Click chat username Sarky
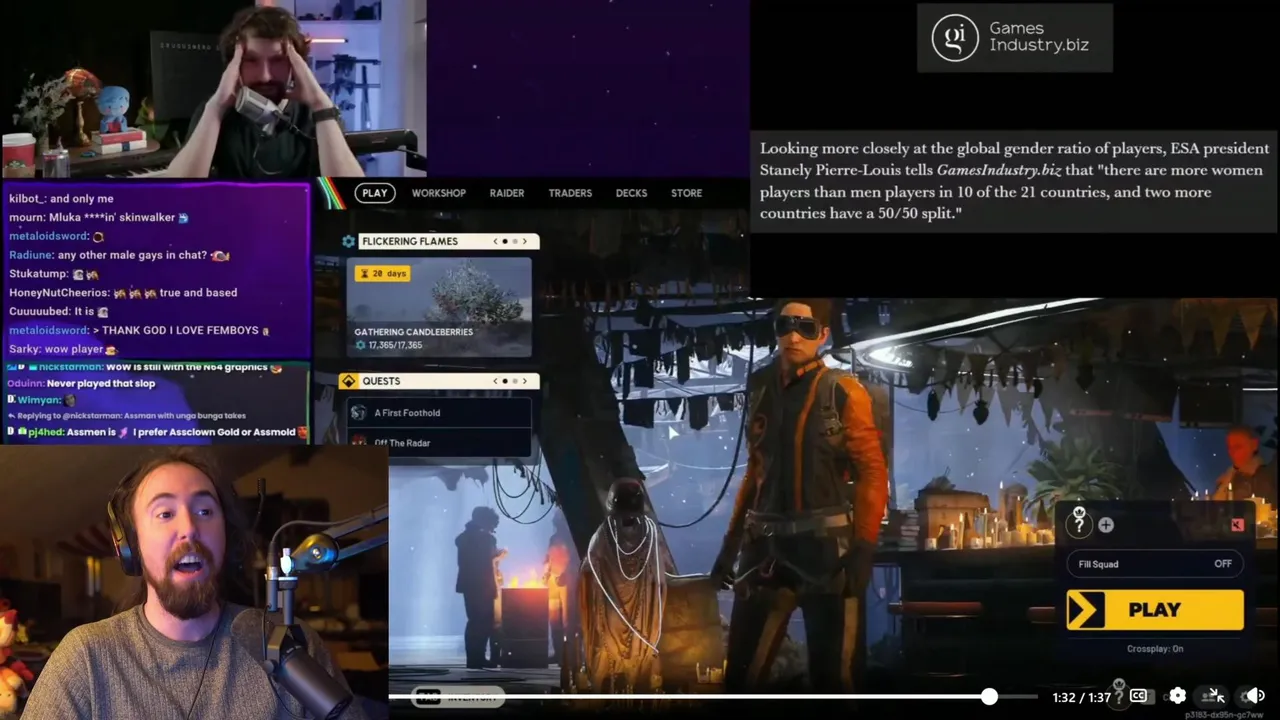This screenshot has height=720, width=1280. [23, 349]
